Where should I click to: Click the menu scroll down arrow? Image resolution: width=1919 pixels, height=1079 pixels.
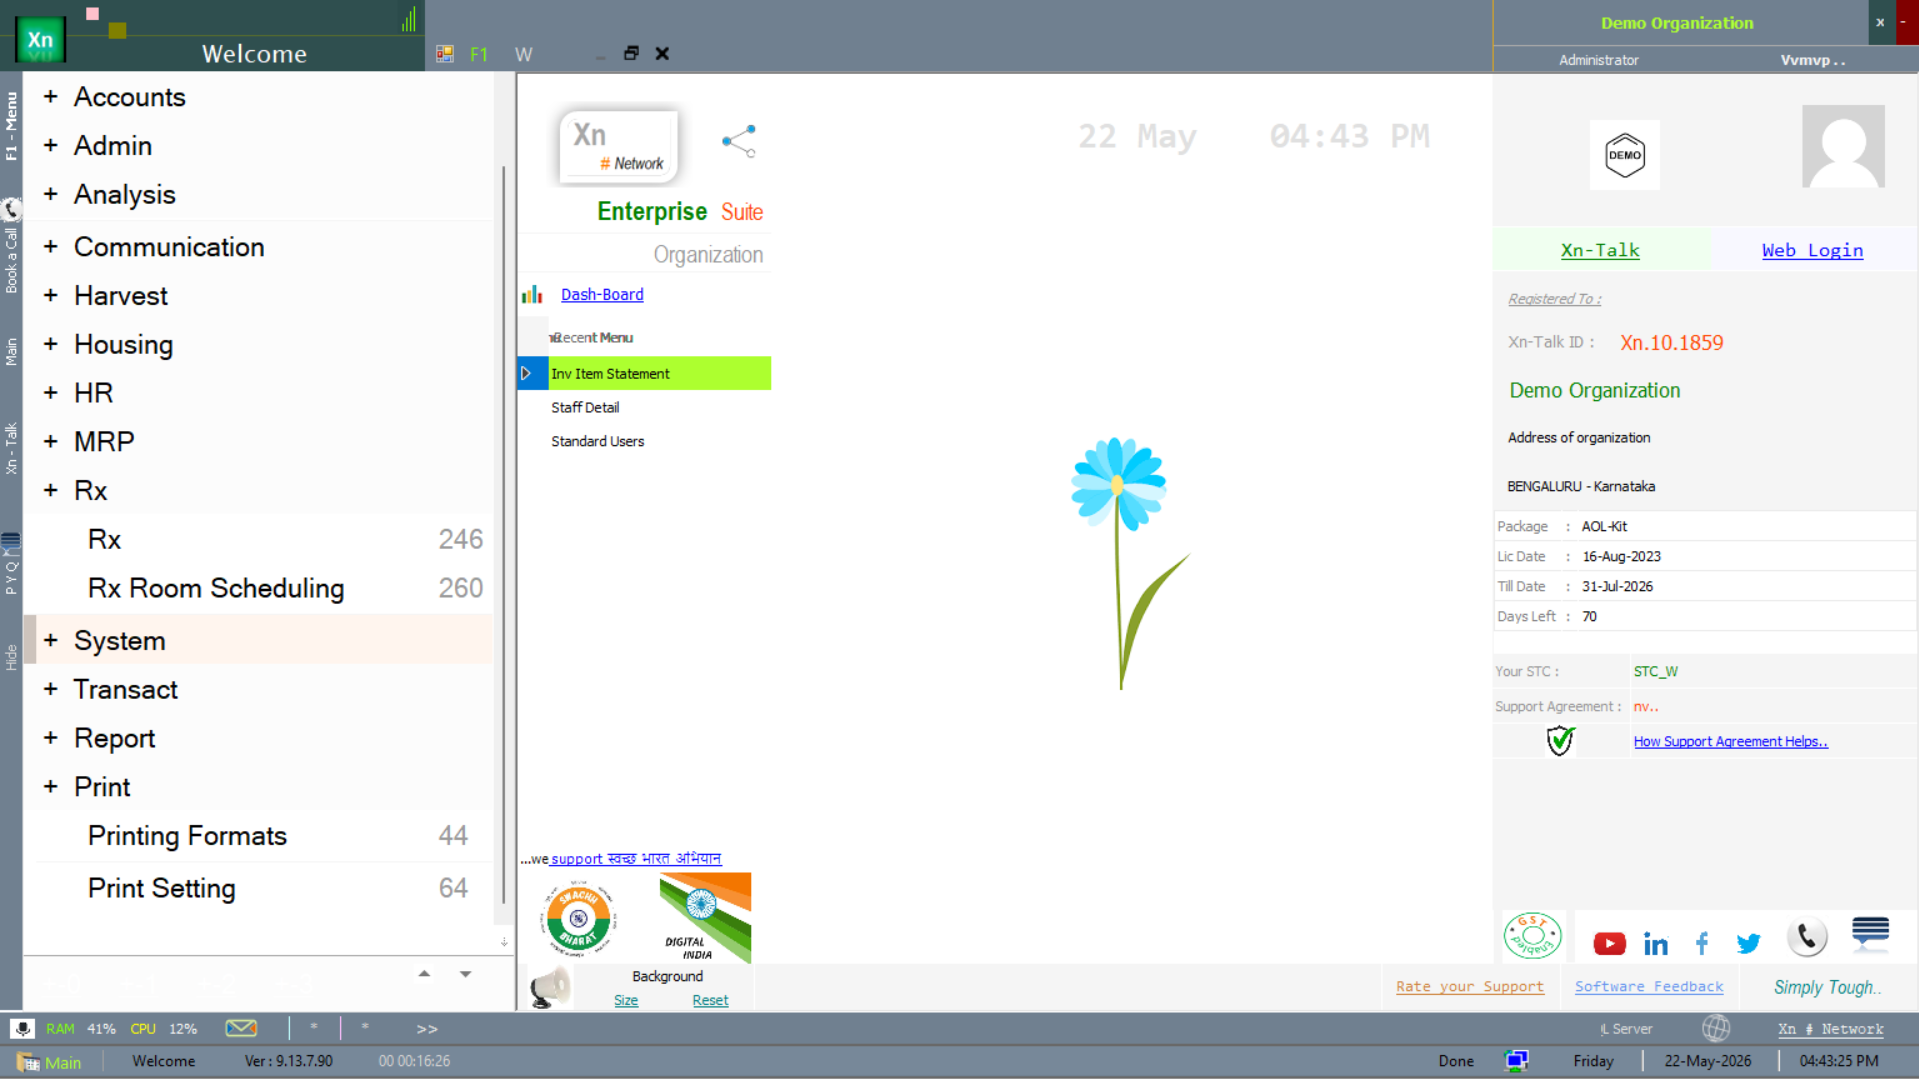[x=466, y=973]
